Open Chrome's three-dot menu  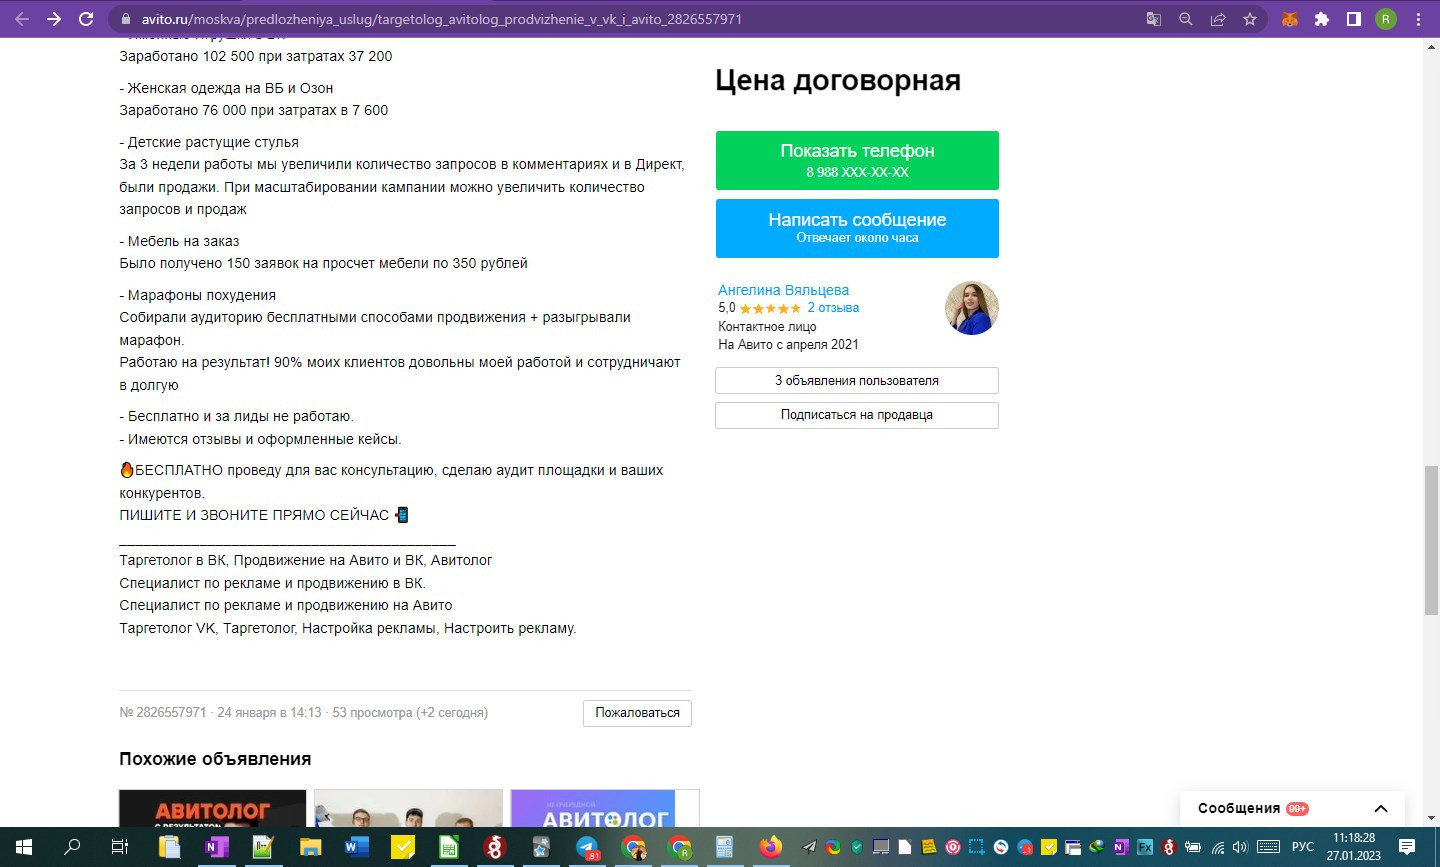pyautogui.click(x=1418, y=19)
